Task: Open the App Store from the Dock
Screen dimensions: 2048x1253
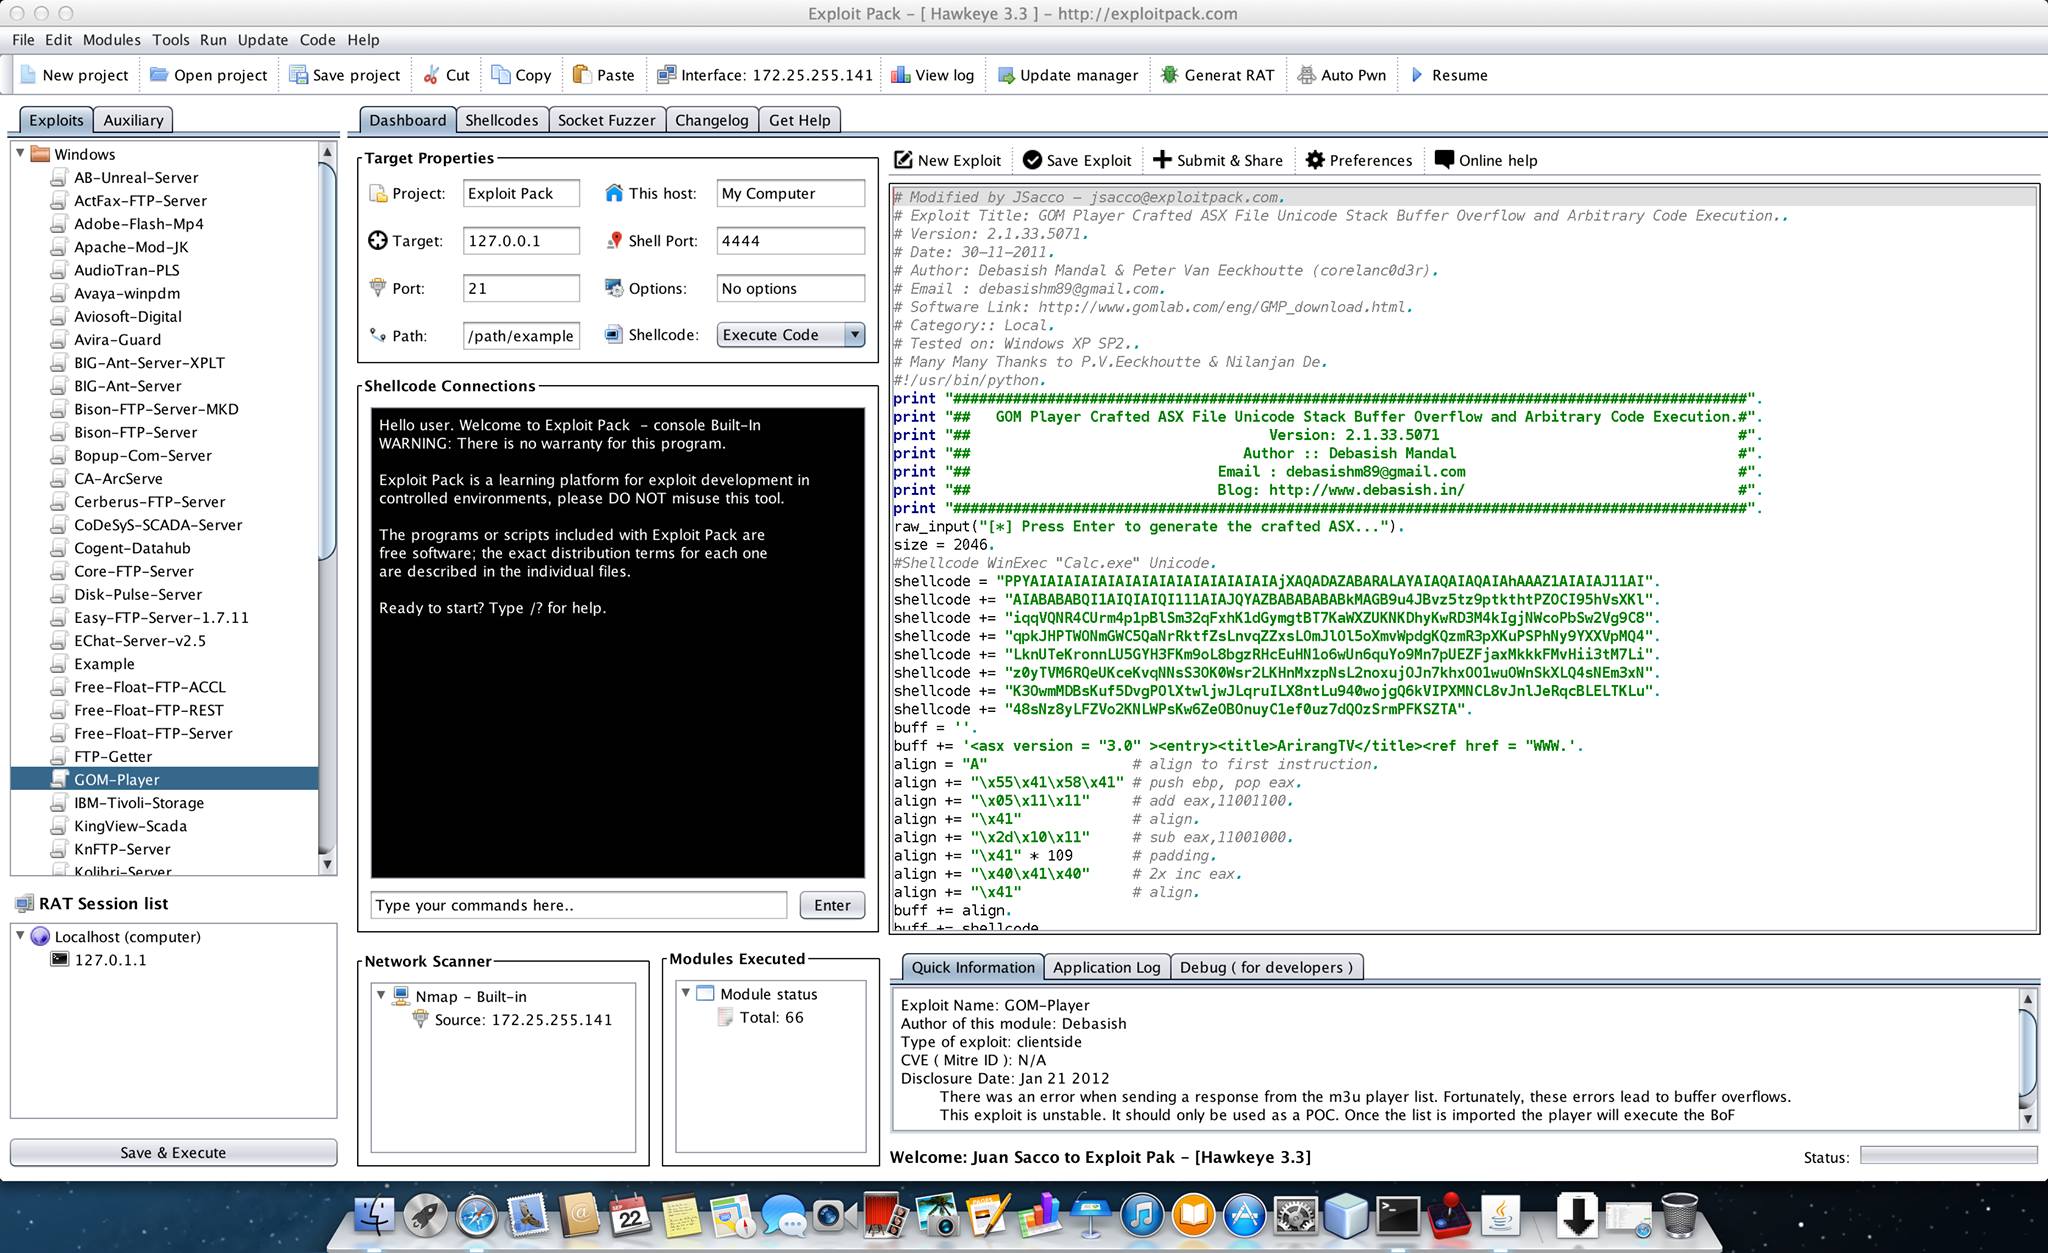Action: point(1244,1216)
